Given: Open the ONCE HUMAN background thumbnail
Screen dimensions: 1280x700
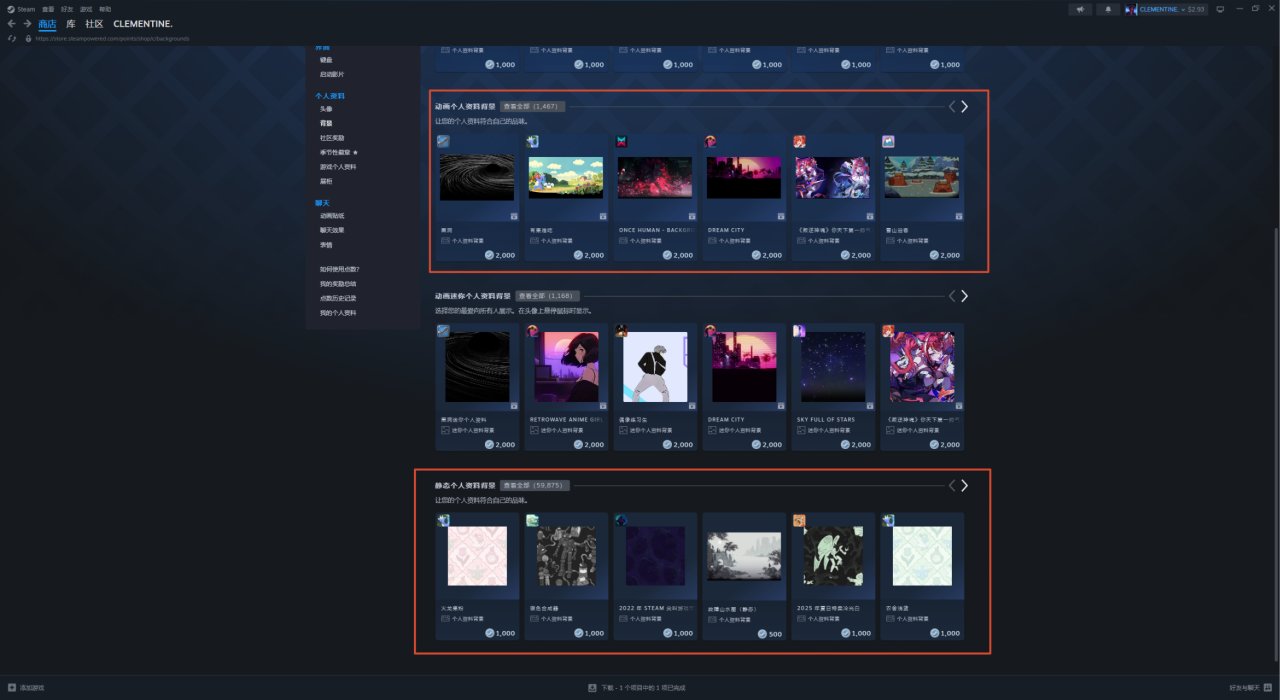Looking at the screenshot, I should [654, 178].
